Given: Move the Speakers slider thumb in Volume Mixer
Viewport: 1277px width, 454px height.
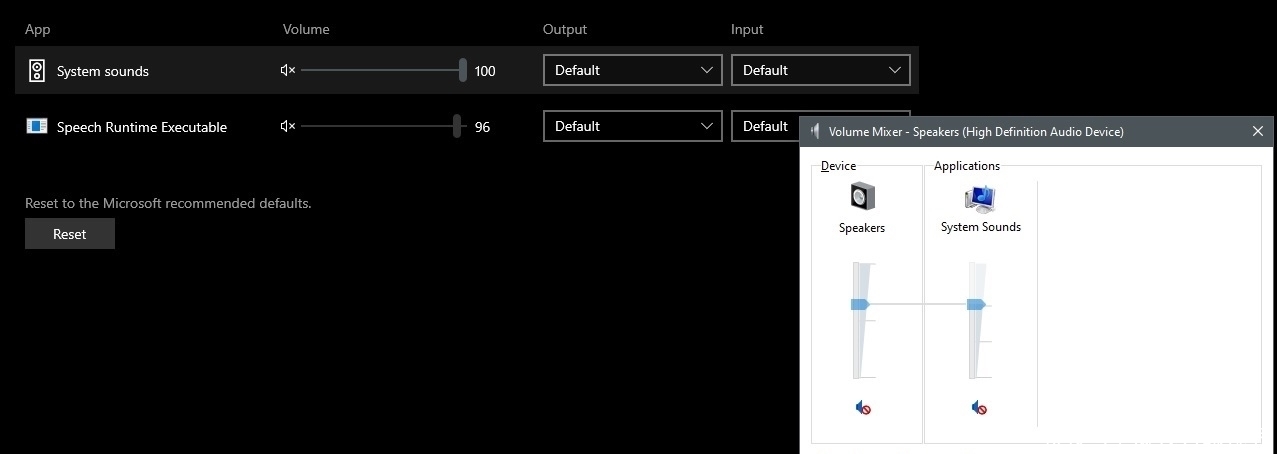Looking at the screenshot, I should (860, 304).
